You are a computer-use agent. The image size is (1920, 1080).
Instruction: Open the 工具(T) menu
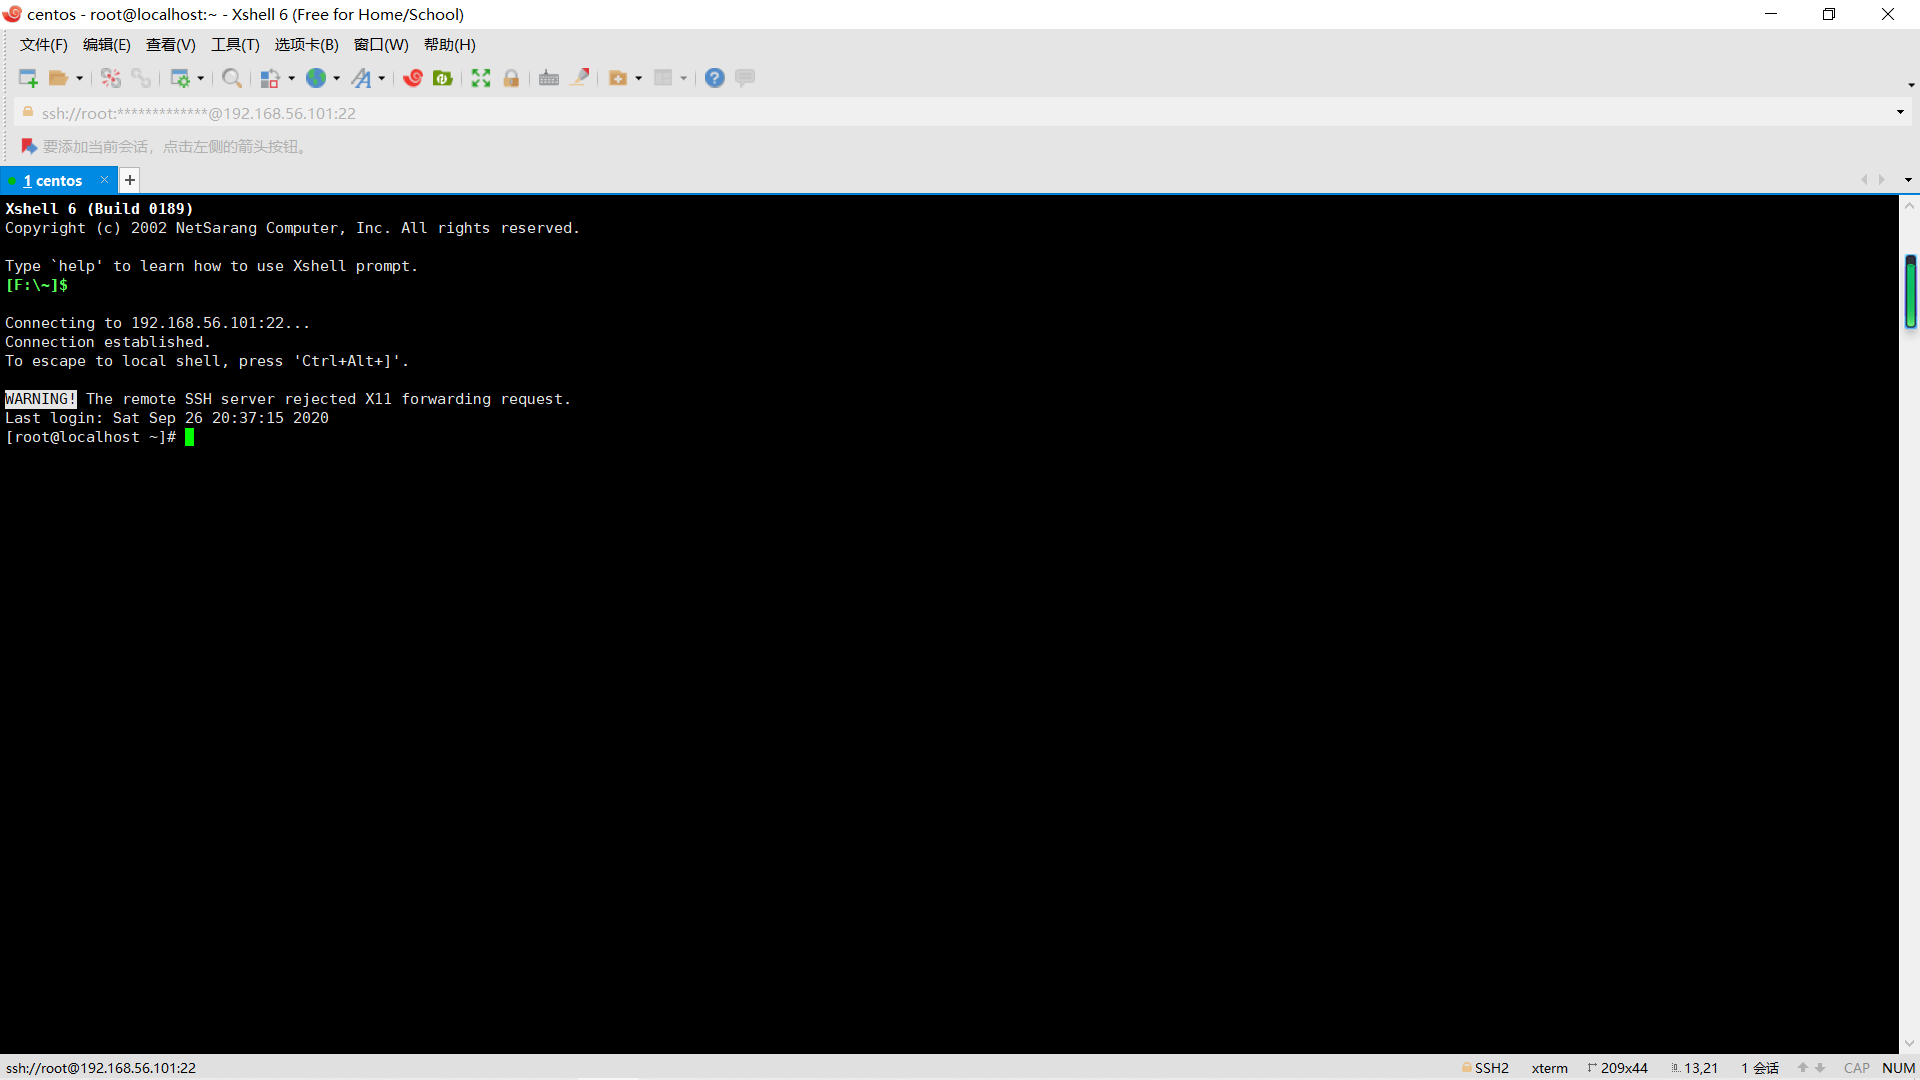tap(234, 44)
